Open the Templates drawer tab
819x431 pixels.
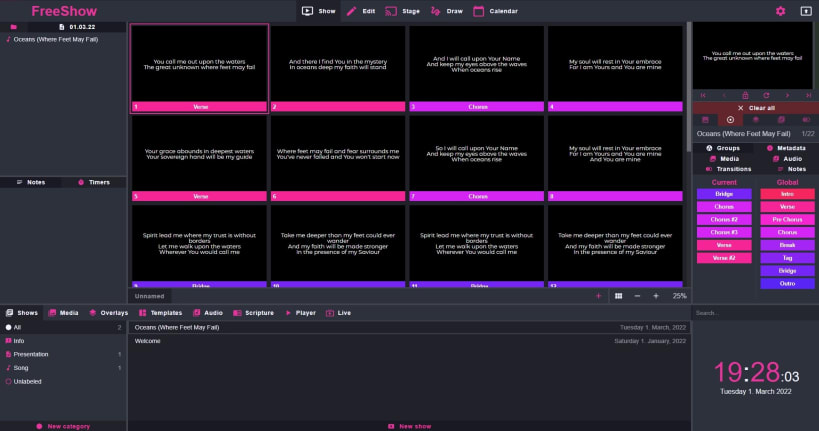[160, 312]
